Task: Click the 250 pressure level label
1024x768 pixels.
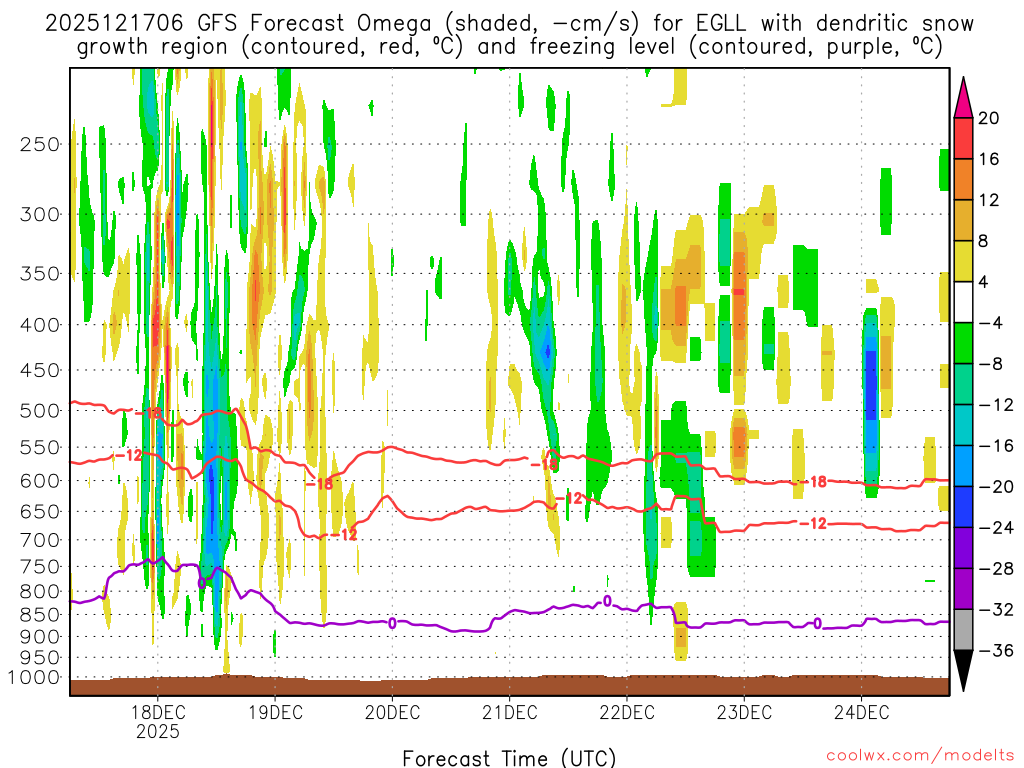Action: pos(40,144)
